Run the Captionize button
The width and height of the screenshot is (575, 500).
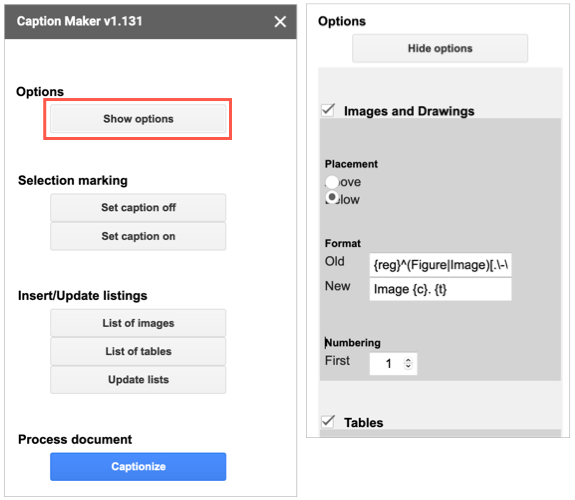(138, 466)
